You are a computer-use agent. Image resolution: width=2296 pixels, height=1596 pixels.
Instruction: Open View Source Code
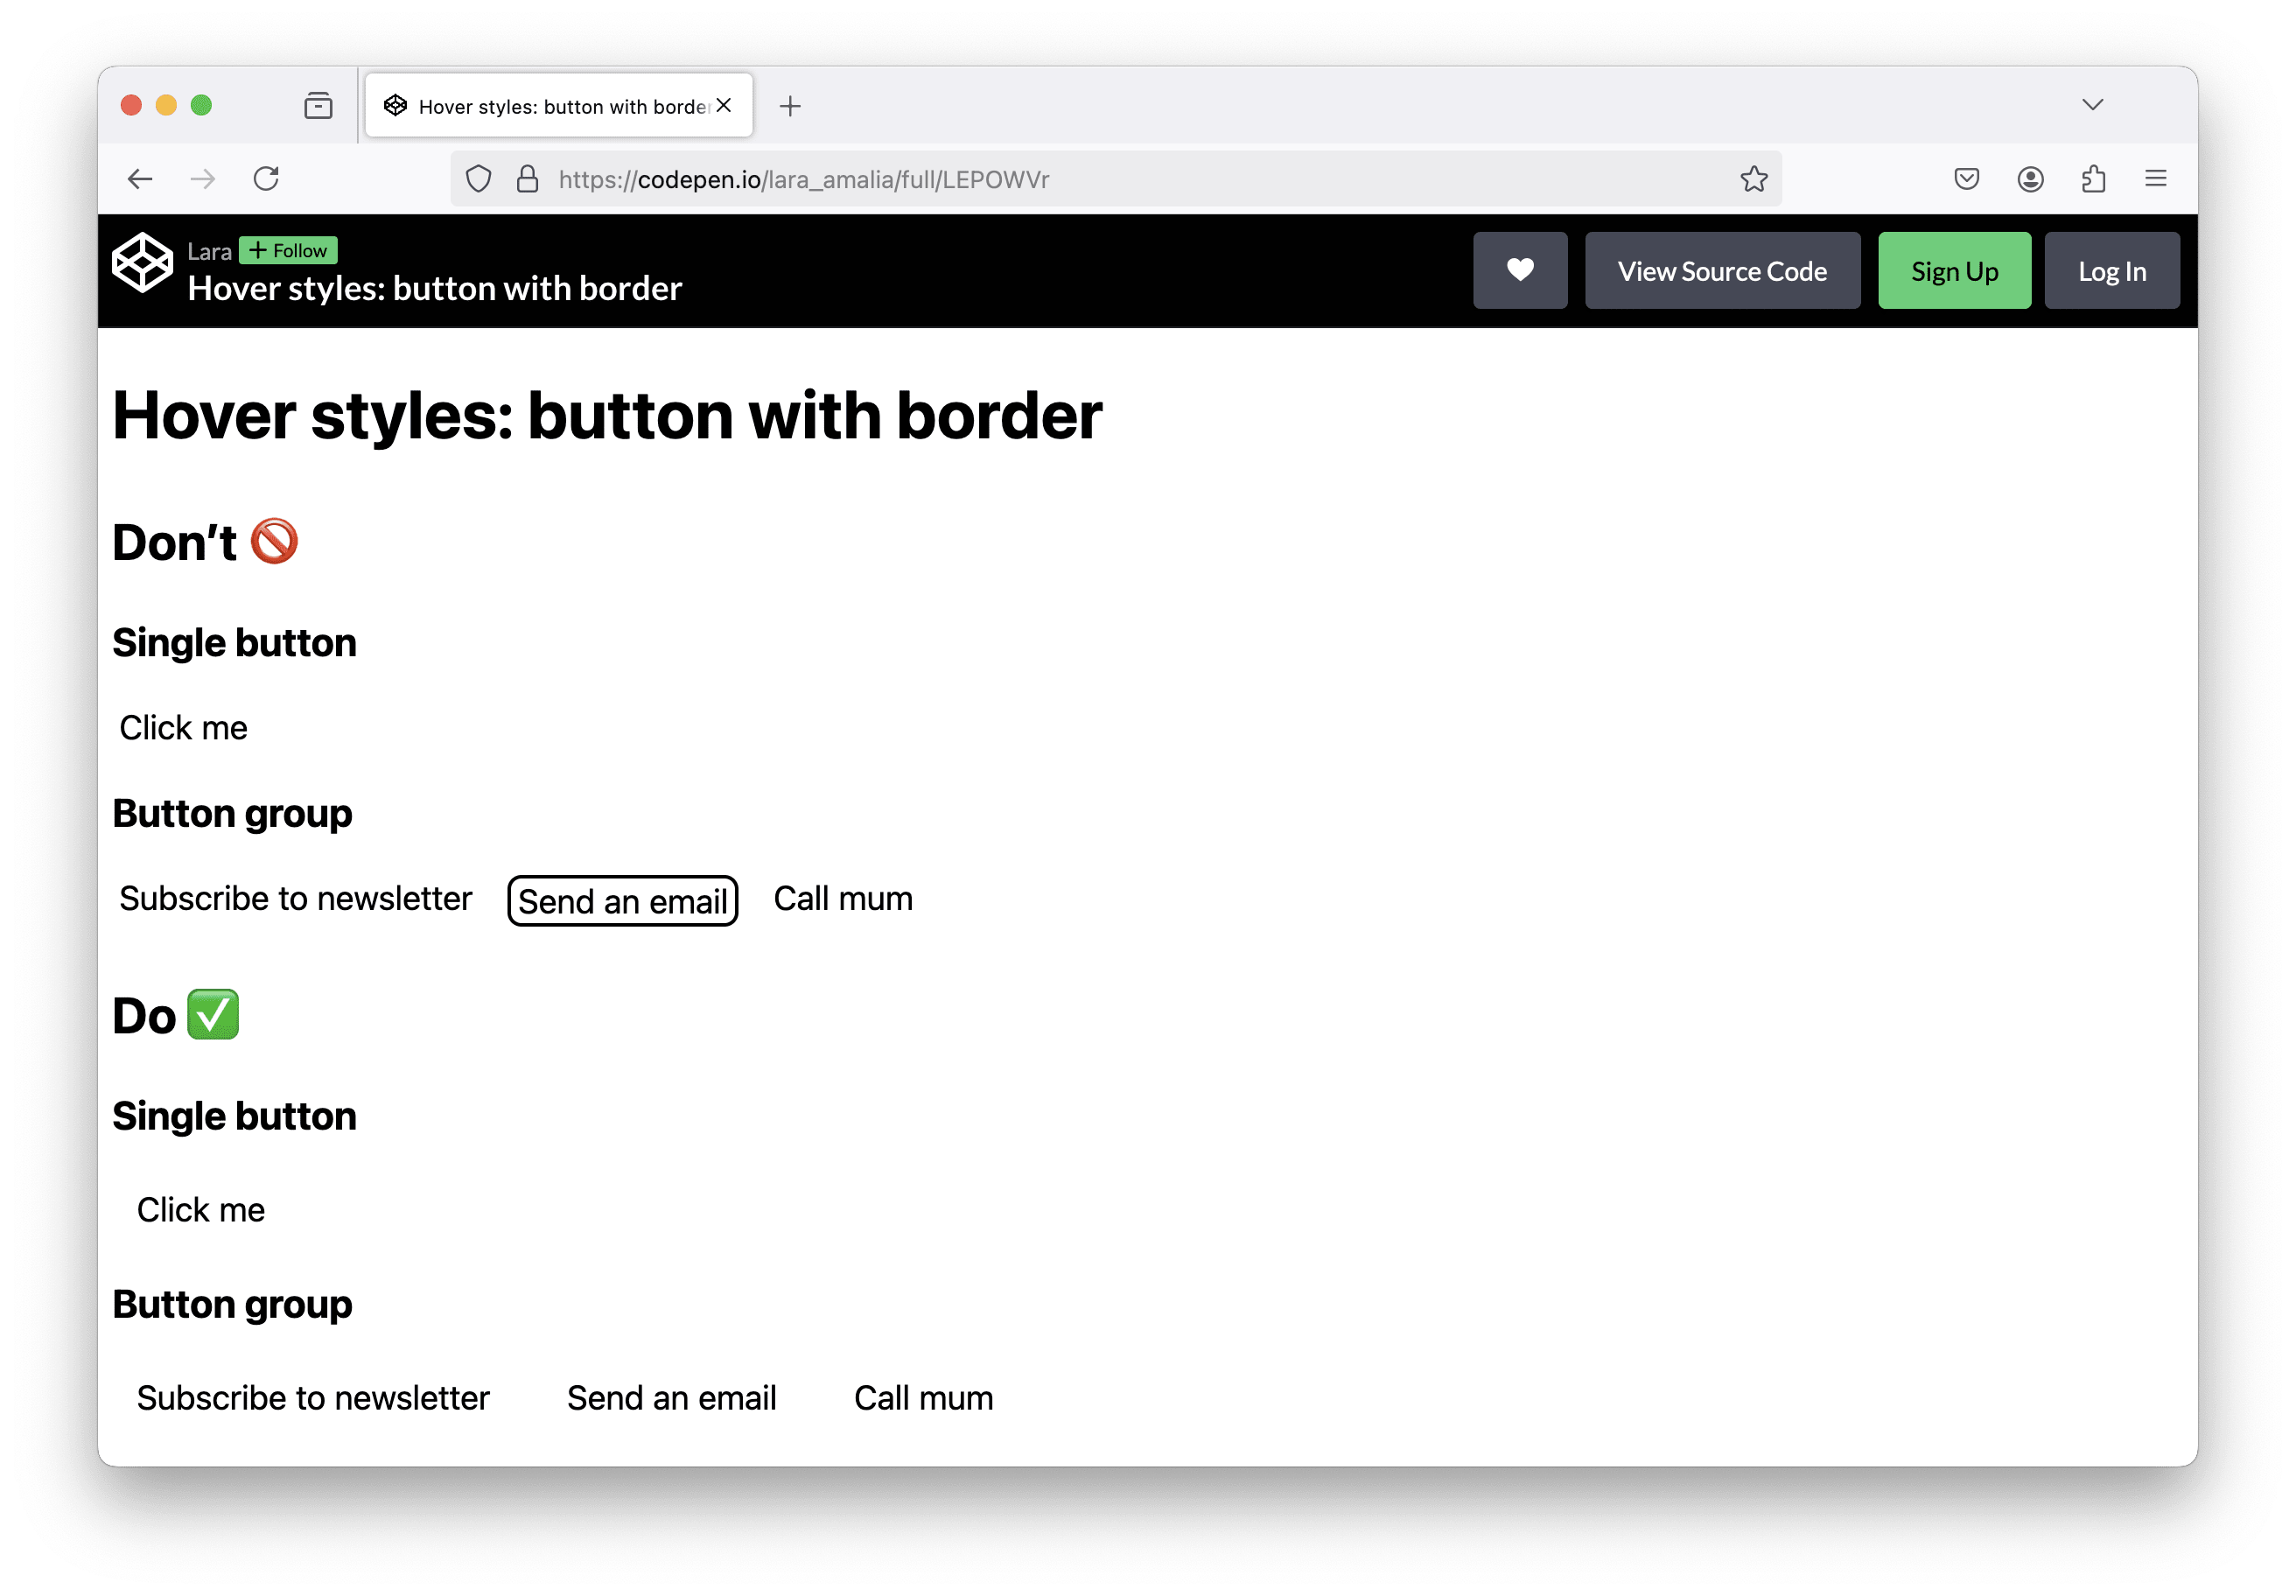pos(1722,270)
